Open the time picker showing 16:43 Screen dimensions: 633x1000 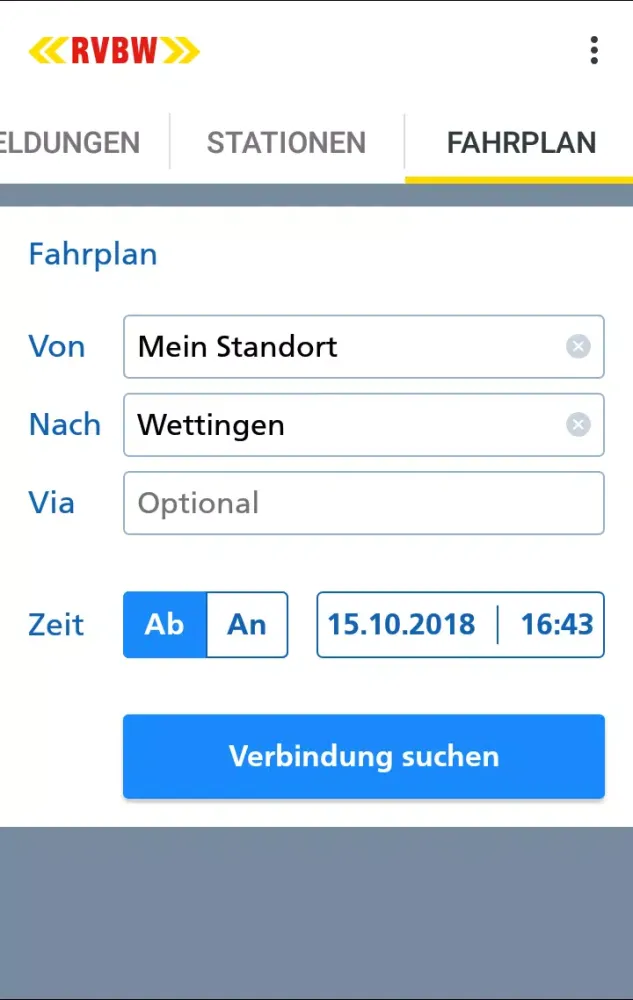(x=556, y=625)
